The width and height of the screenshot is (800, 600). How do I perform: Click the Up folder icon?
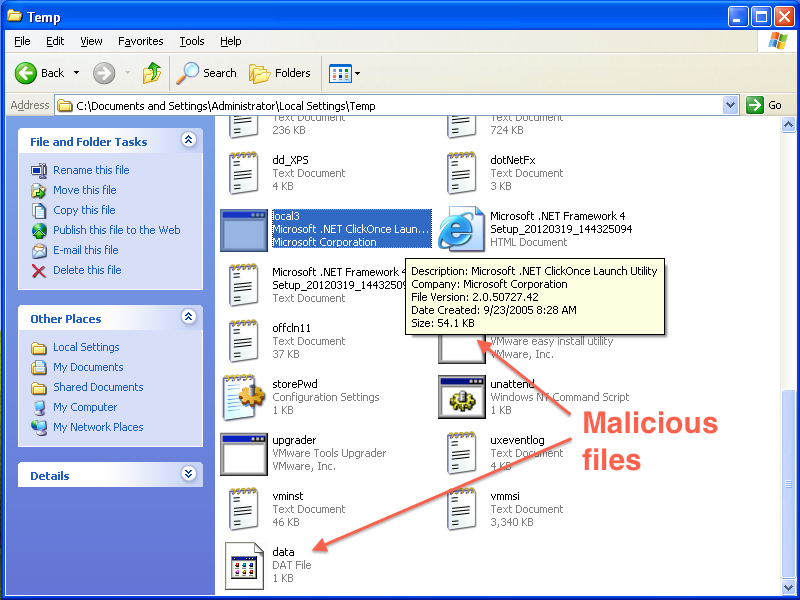pyautogui.click(x=152, y=73)
